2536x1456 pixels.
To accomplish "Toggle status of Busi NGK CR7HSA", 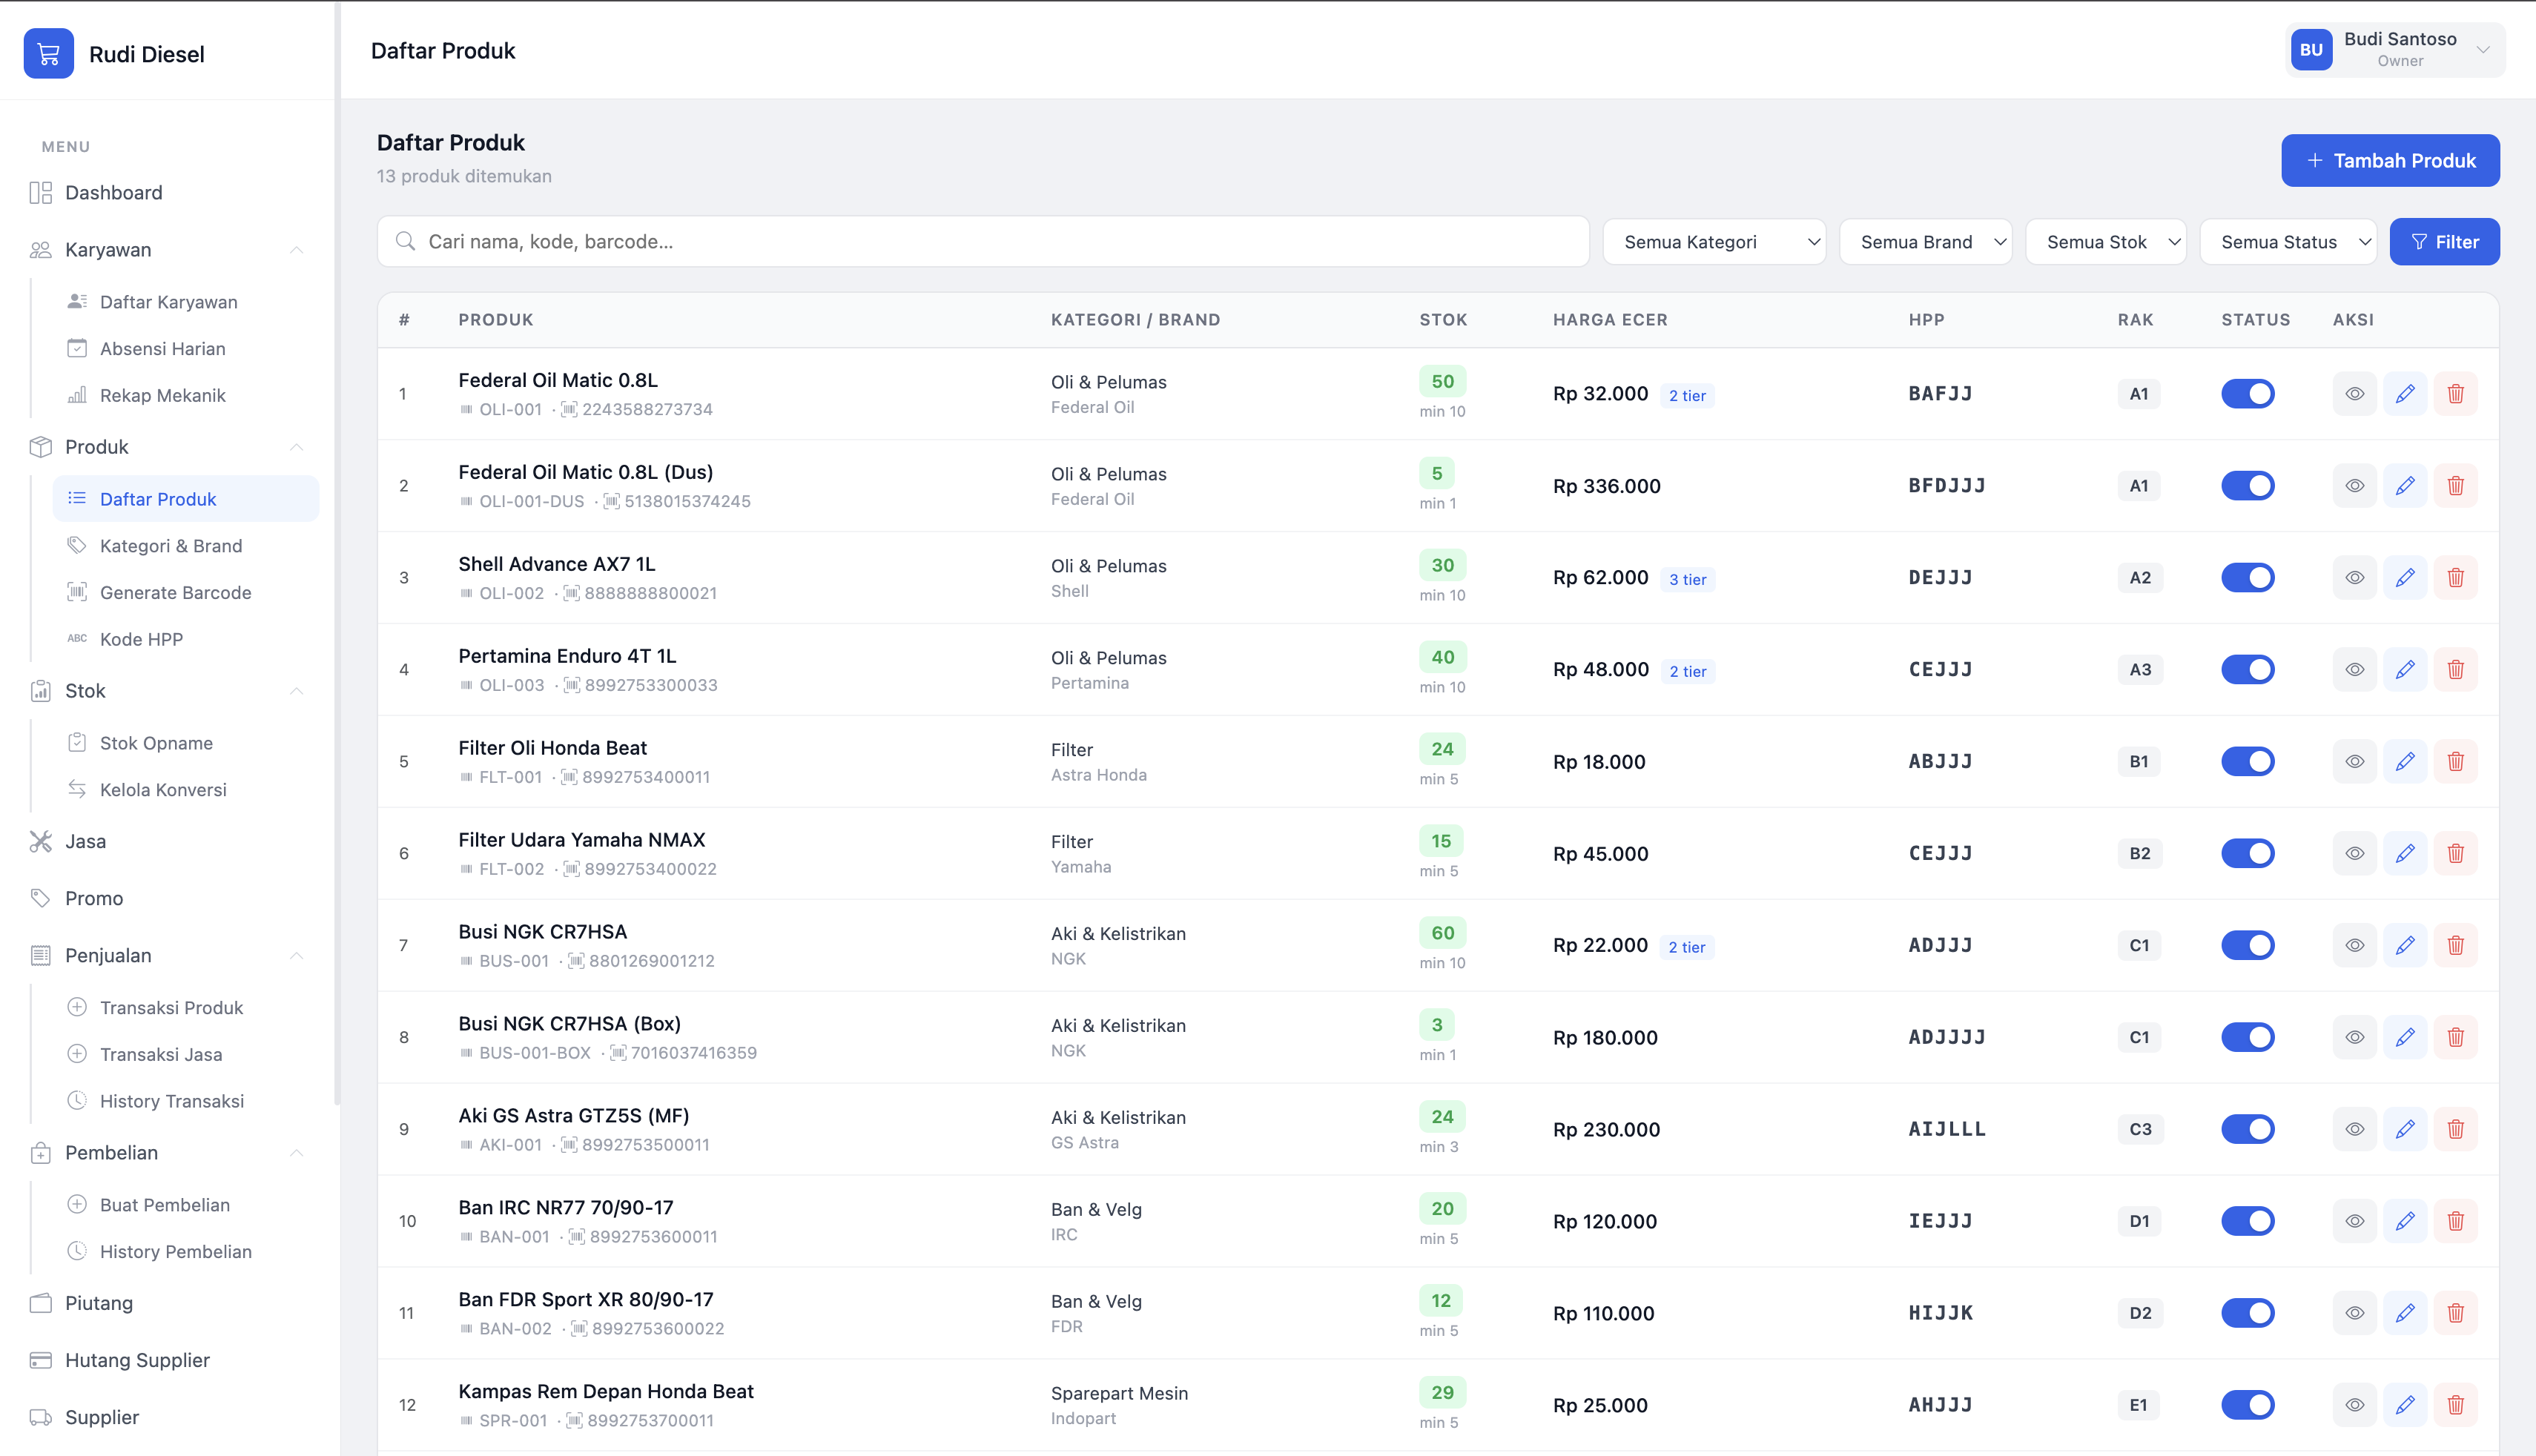I will point(2248,946).
